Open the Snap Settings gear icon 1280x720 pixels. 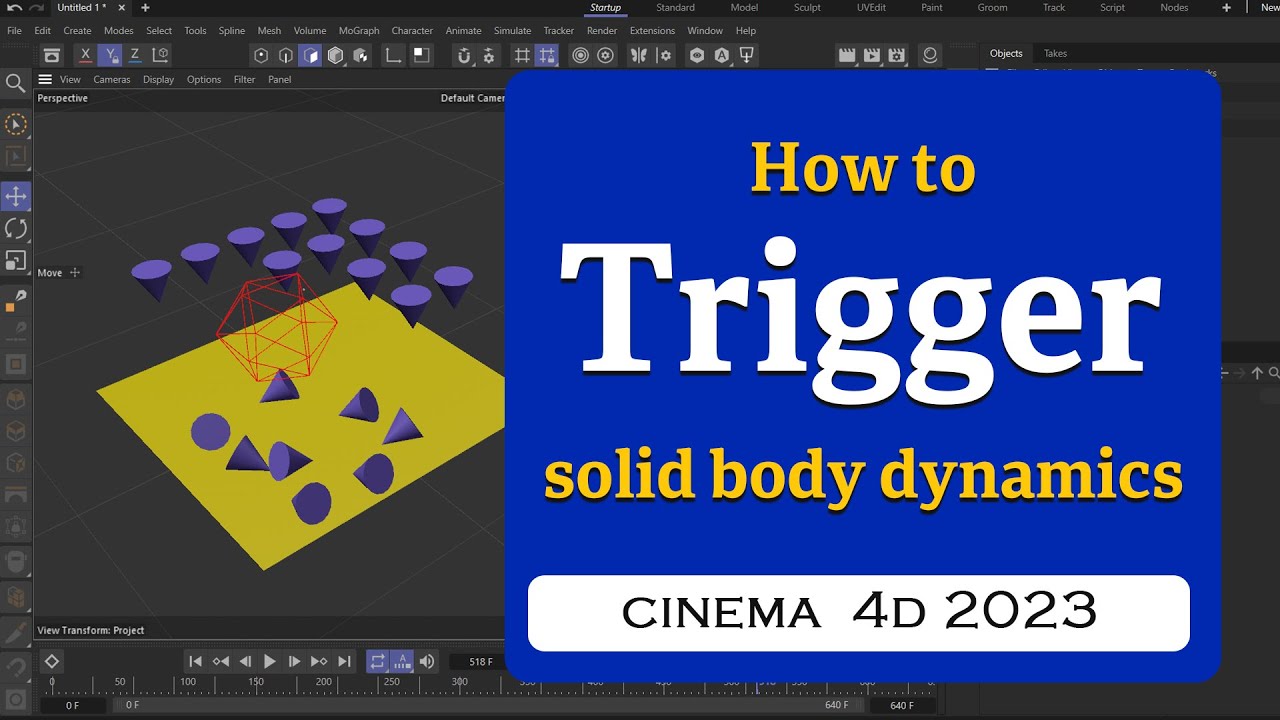489,56
